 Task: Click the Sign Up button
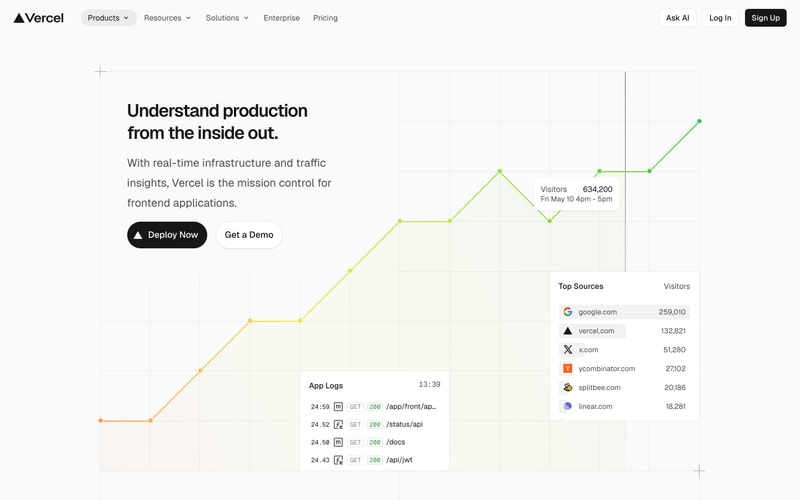766,18
